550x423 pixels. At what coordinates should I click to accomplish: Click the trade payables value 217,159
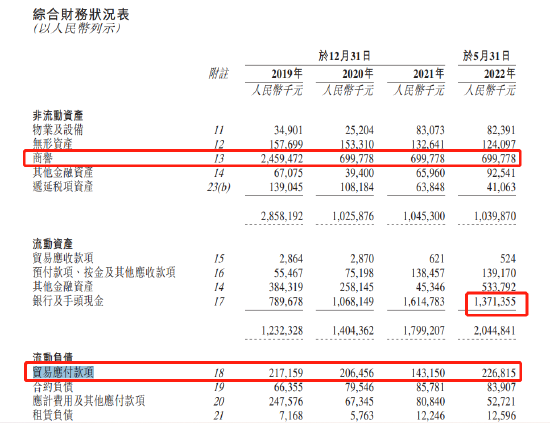coord(286,373)
